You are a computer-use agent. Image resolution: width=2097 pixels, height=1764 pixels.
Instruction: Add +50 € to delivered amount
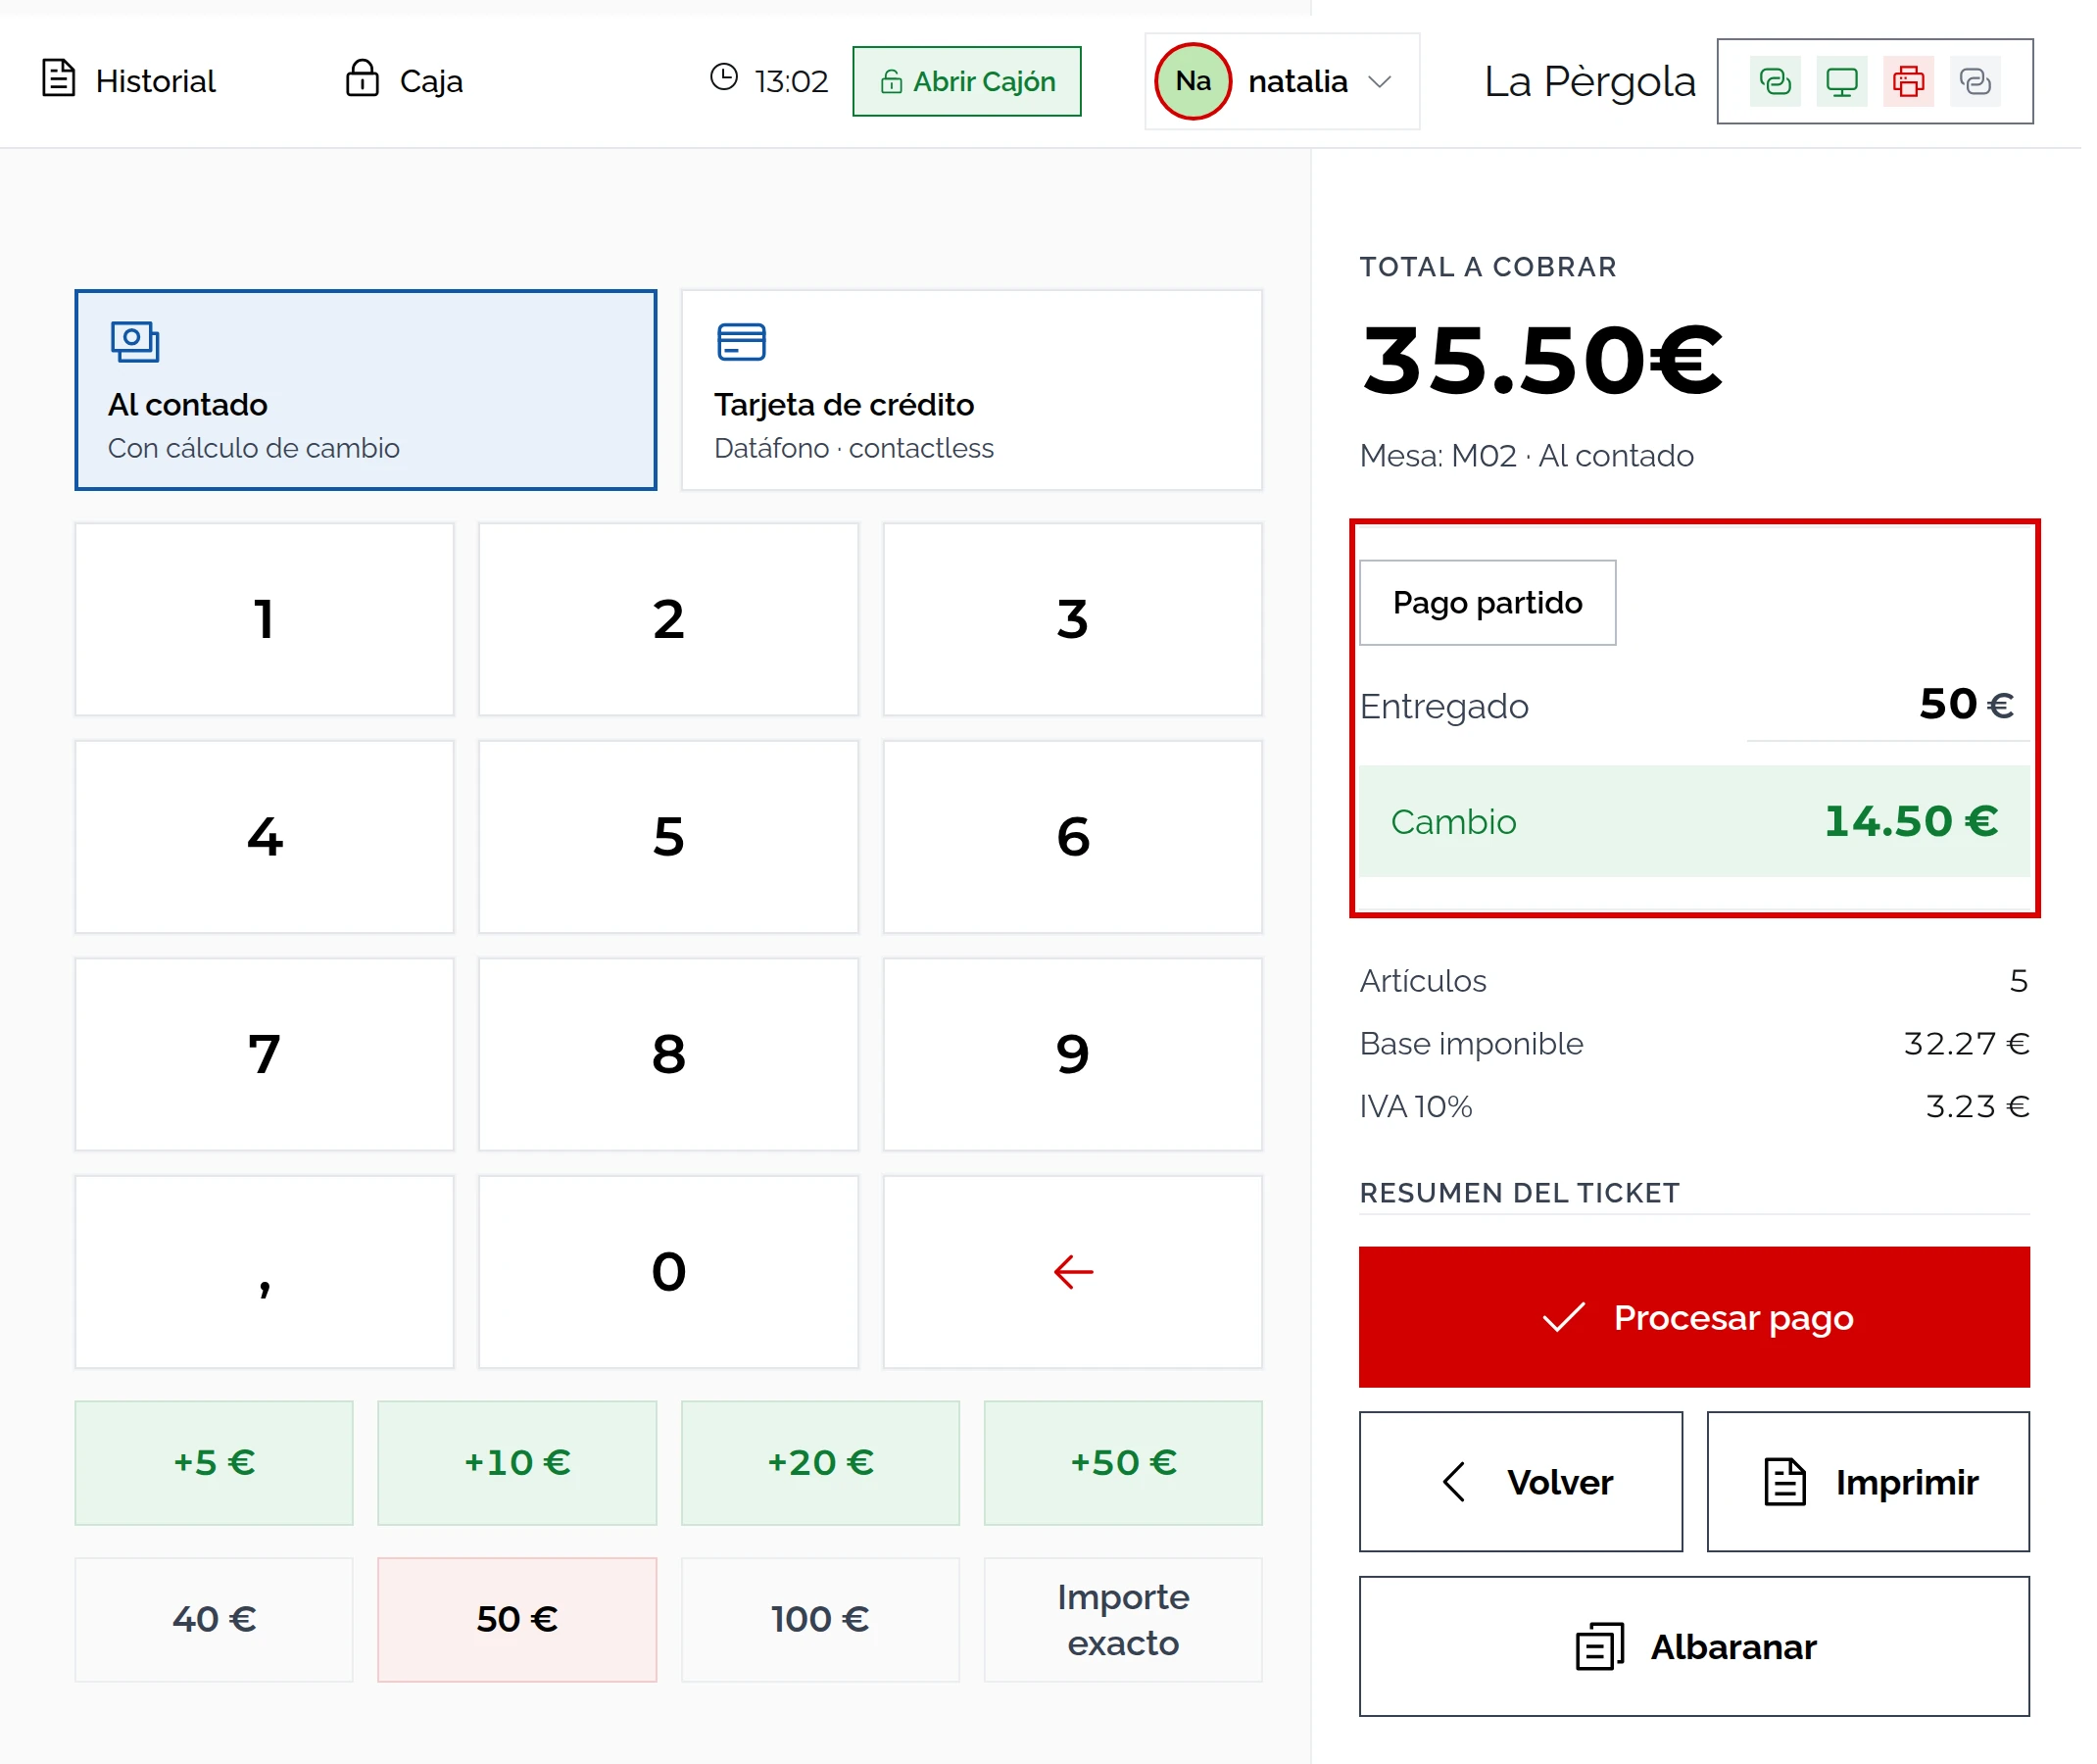(1124, 1463)
